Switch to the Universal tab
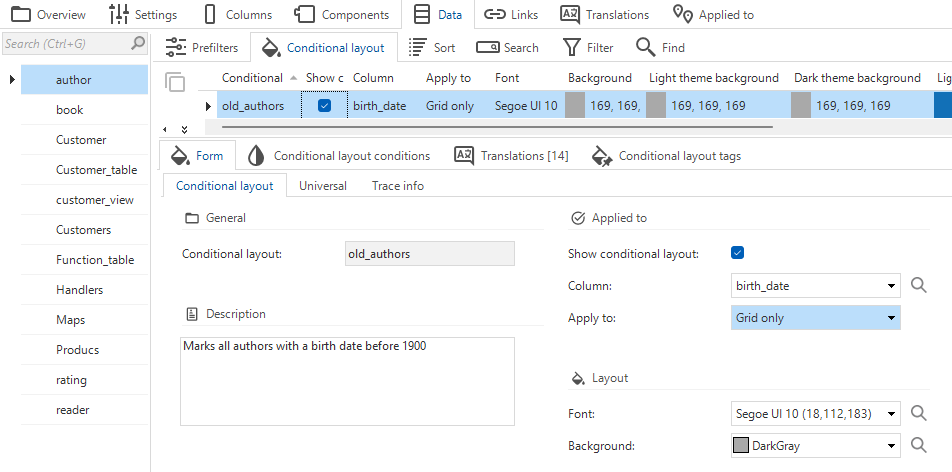The width and height of the screenshot is (952, 472). point(322,186)
